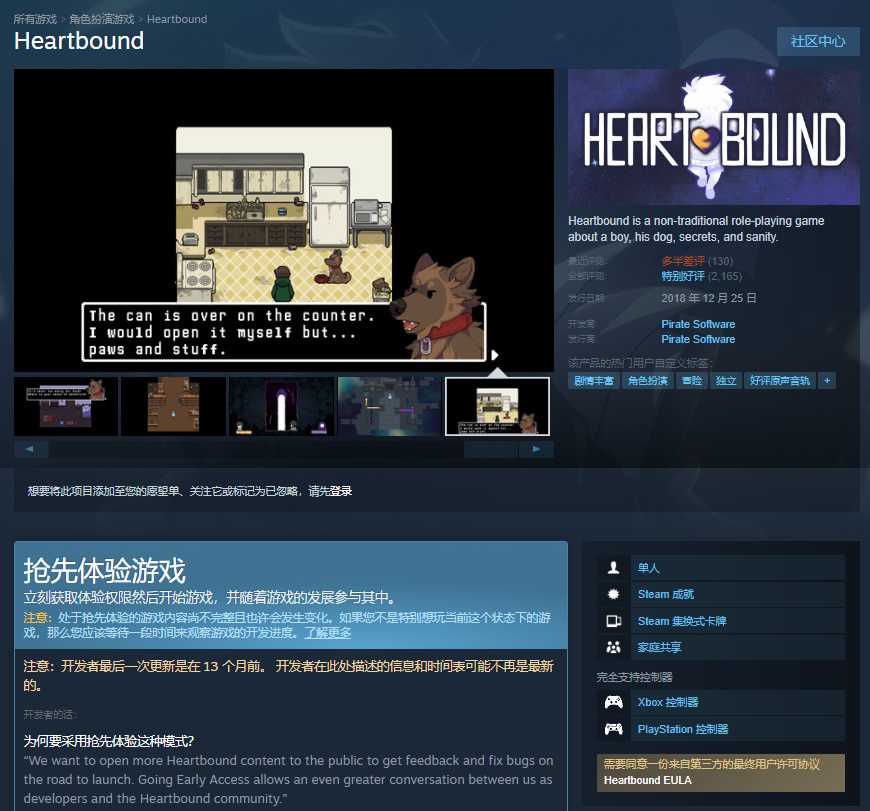870x811 pixels.
Task: Open 角色扮演游戏 in the breadcrumb
Action: click(102, 19)
